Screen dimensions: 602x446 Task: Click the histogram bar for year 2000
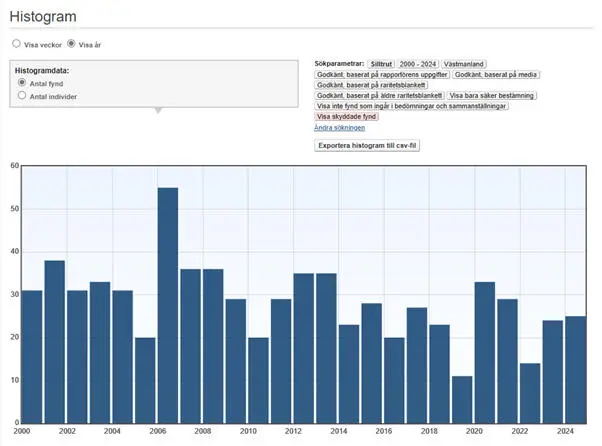pos(32,356)
